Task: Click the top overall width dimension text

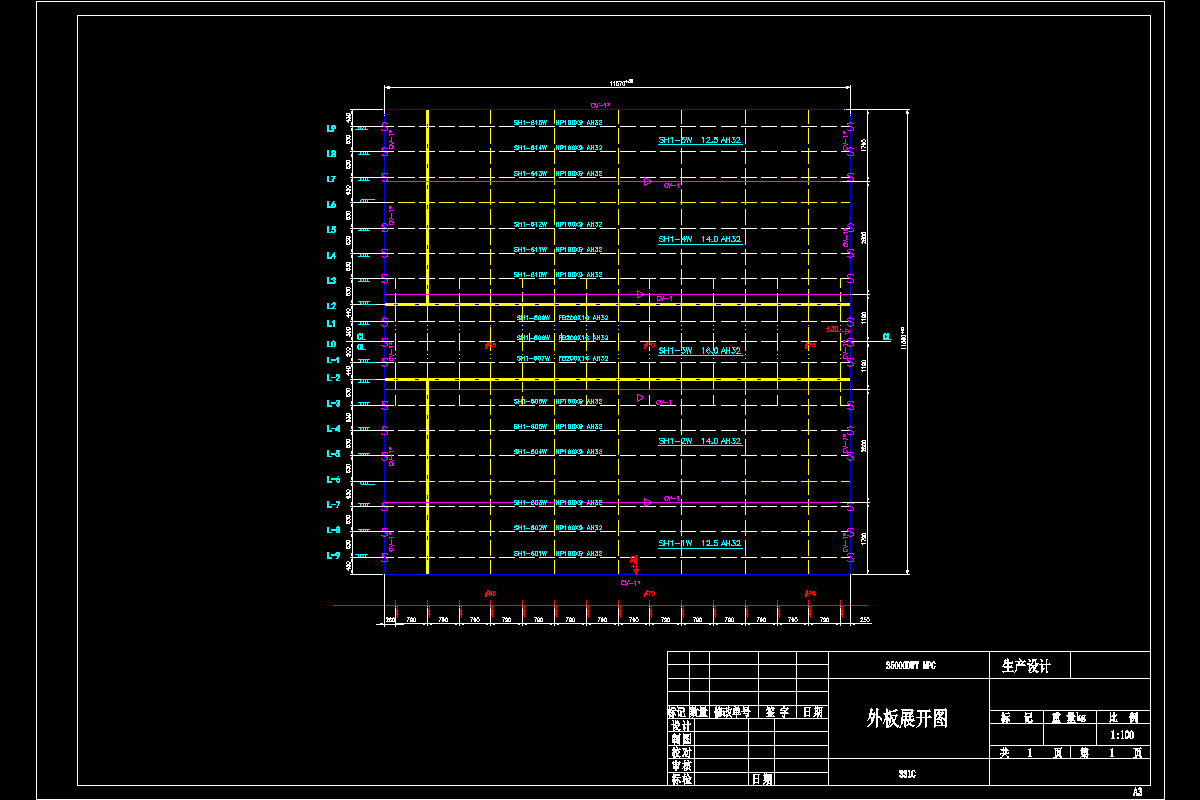Action: tap(622, 83)
